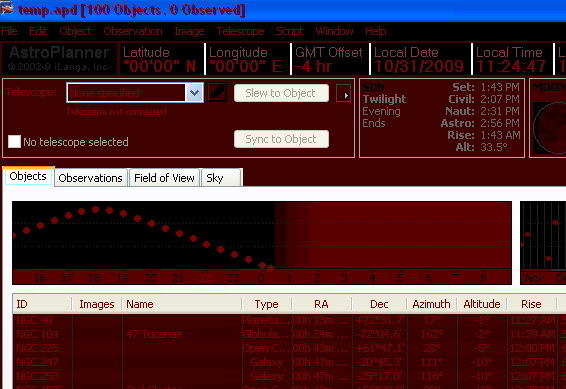This screenshot has height=389, width=566.
Task: Click the None specified telescope combo box
Action: point(135,93)
